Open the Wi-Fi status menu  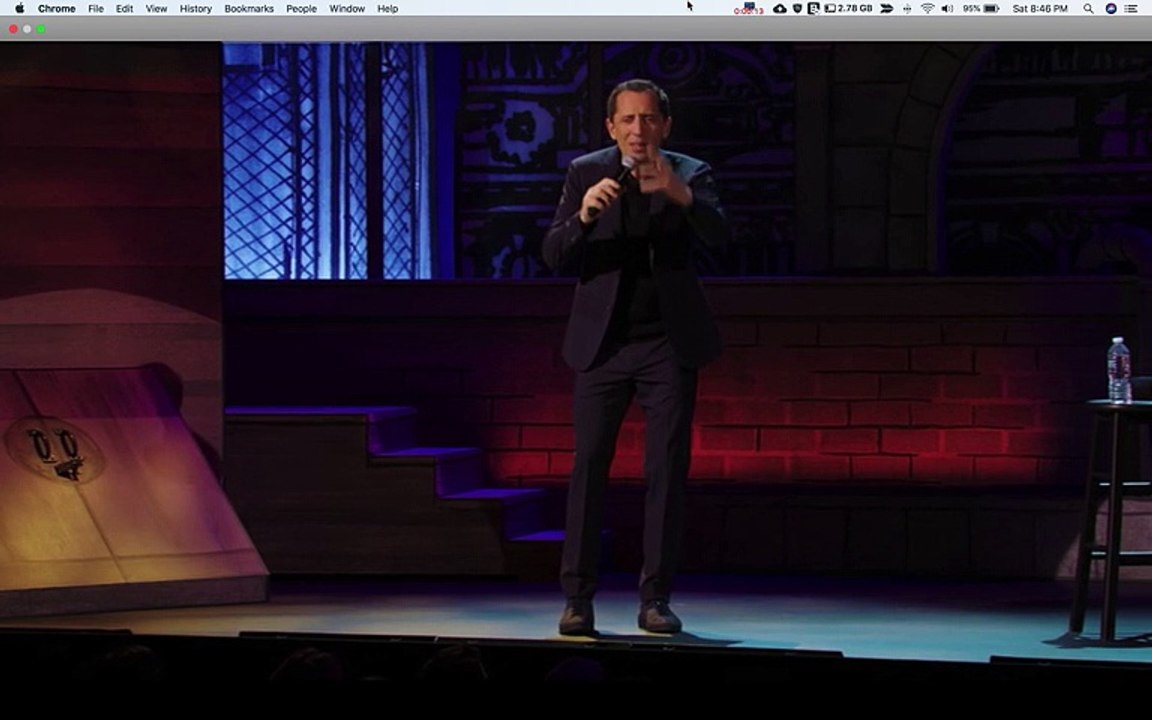click(x=927, y=9)
